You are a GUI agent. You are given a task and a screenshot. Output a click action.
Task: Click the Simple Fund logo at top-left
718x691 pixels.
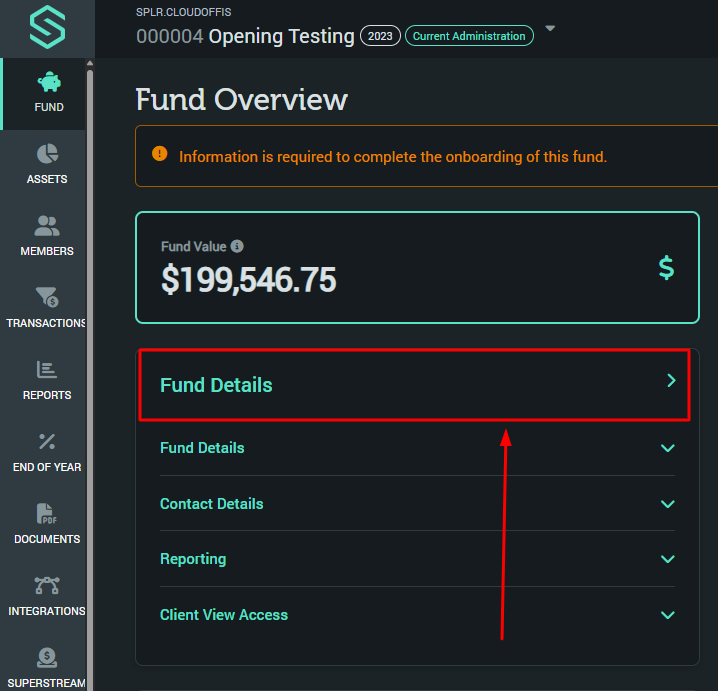pyautogui.click(x=47, y=27)
